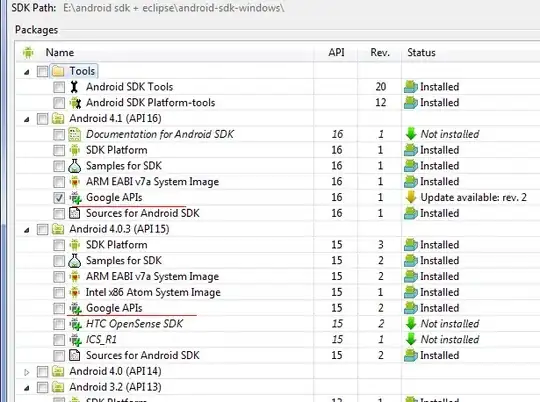Click the yellow update-available arrow icon
Viewport: 540px width, 402px height.
point(411,197)
